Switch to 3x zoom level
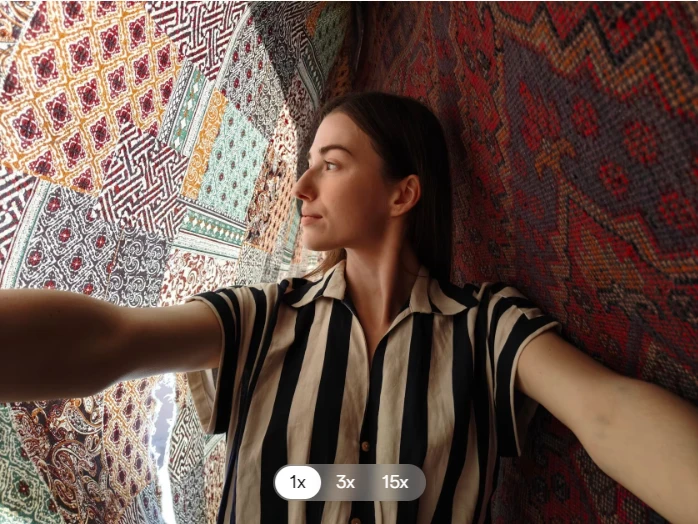698x524 pixels. tap(345, 482)
